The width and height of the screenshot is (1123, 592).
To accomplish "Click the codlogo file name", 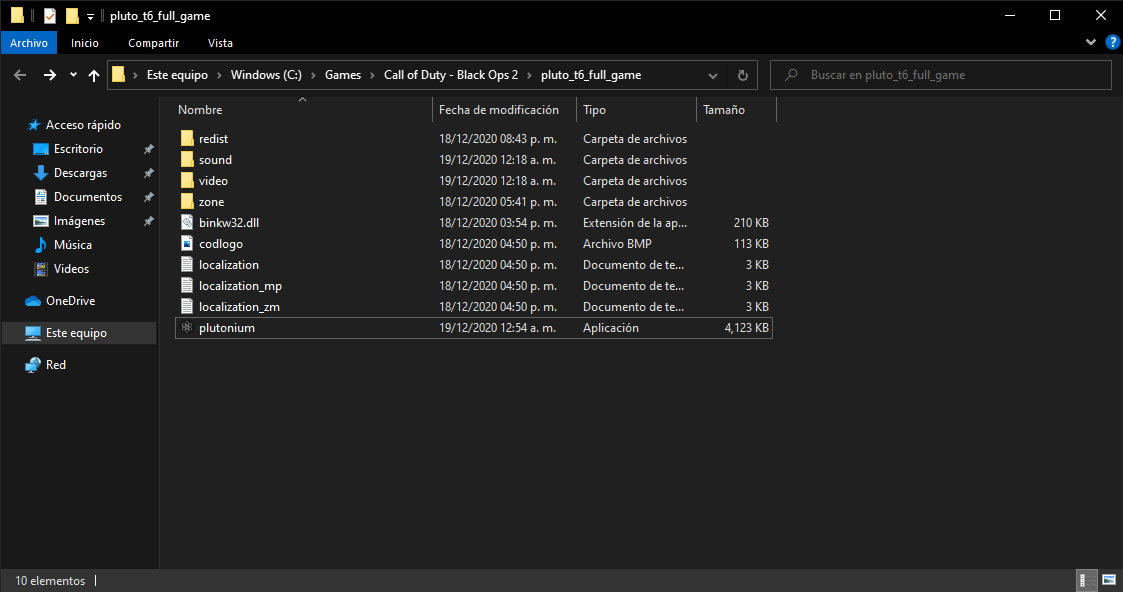I will click(221, 244).
